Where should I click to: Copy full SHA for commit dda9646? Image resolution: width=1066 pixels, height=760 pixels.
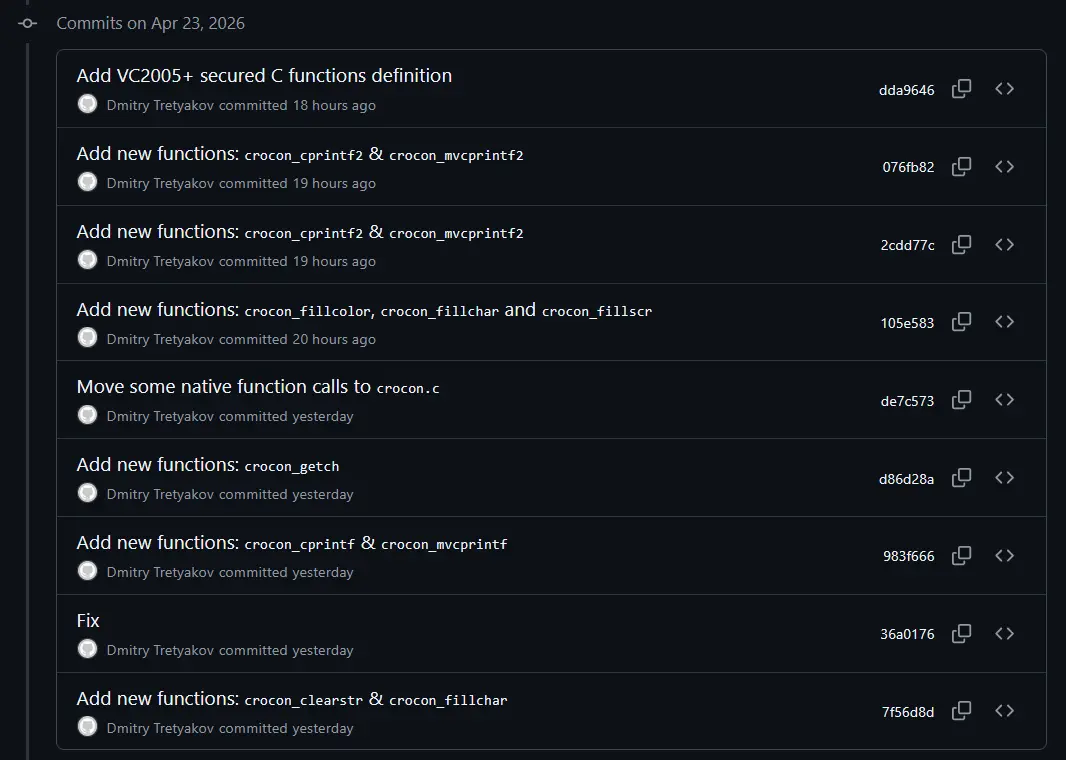pos(961,89)
